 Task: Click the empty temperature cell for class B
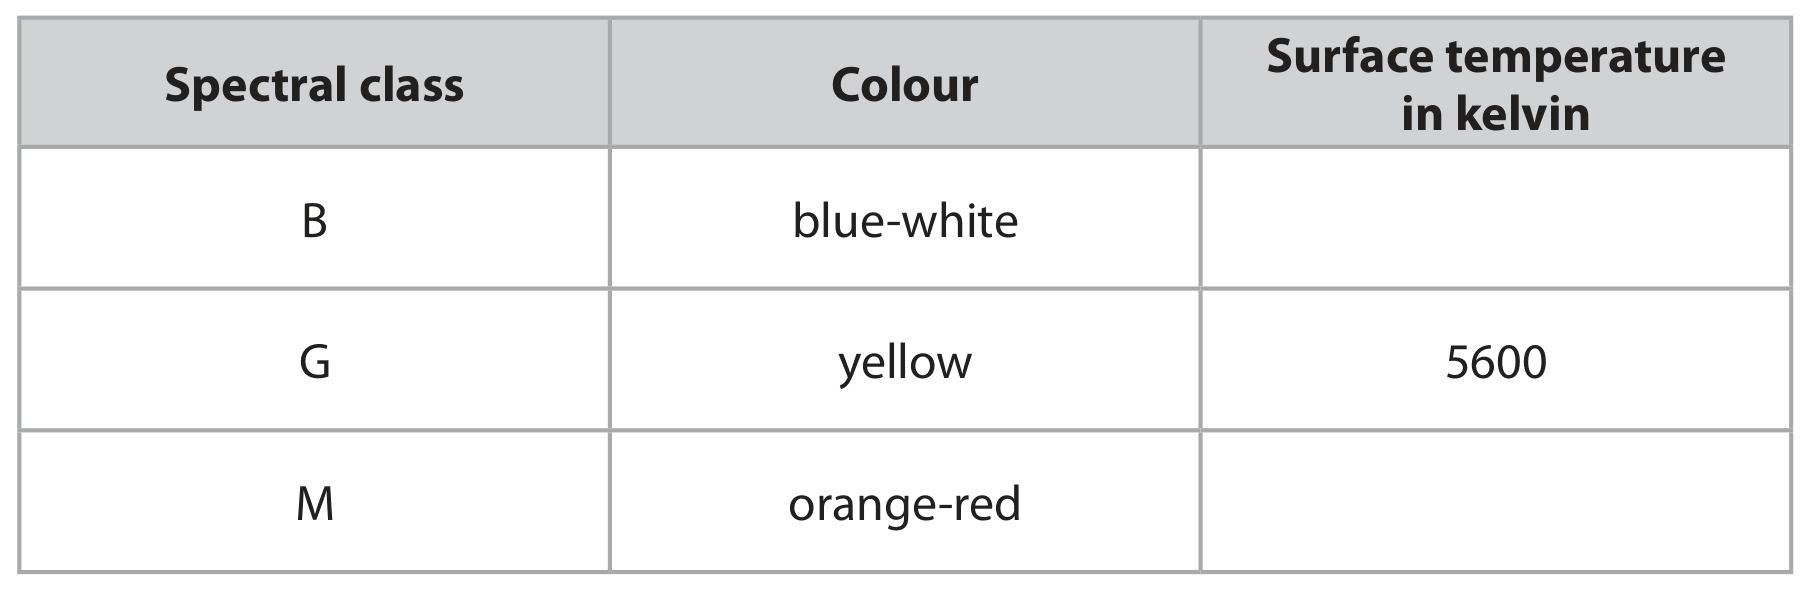click(x=1495, y=219)
